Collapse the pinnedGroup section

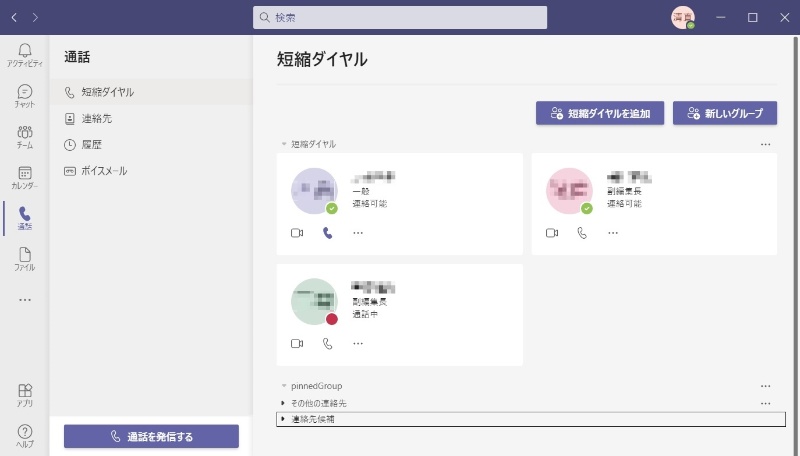(x=284, y=385)
